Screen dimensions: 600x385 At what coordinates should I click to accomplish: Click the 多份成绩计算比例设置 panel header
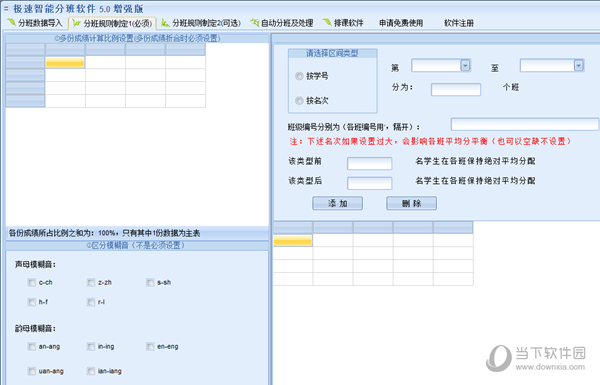(x=137, y=38)
